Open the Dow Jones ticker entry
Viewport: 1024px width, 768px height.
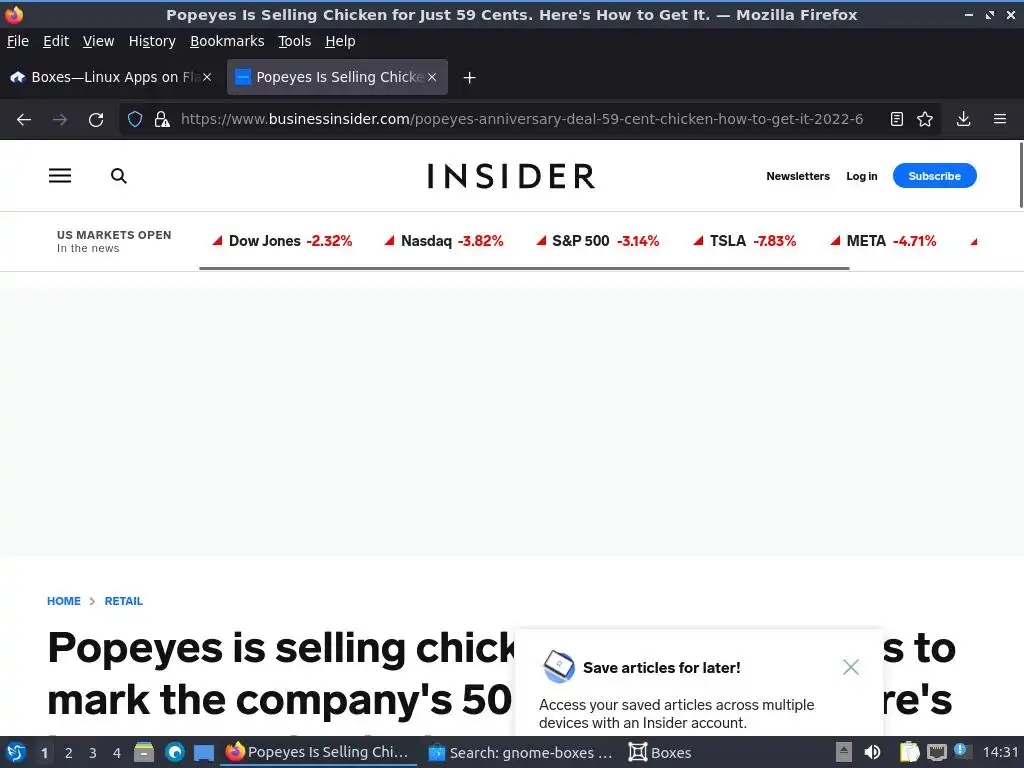[x=282, y=241]
